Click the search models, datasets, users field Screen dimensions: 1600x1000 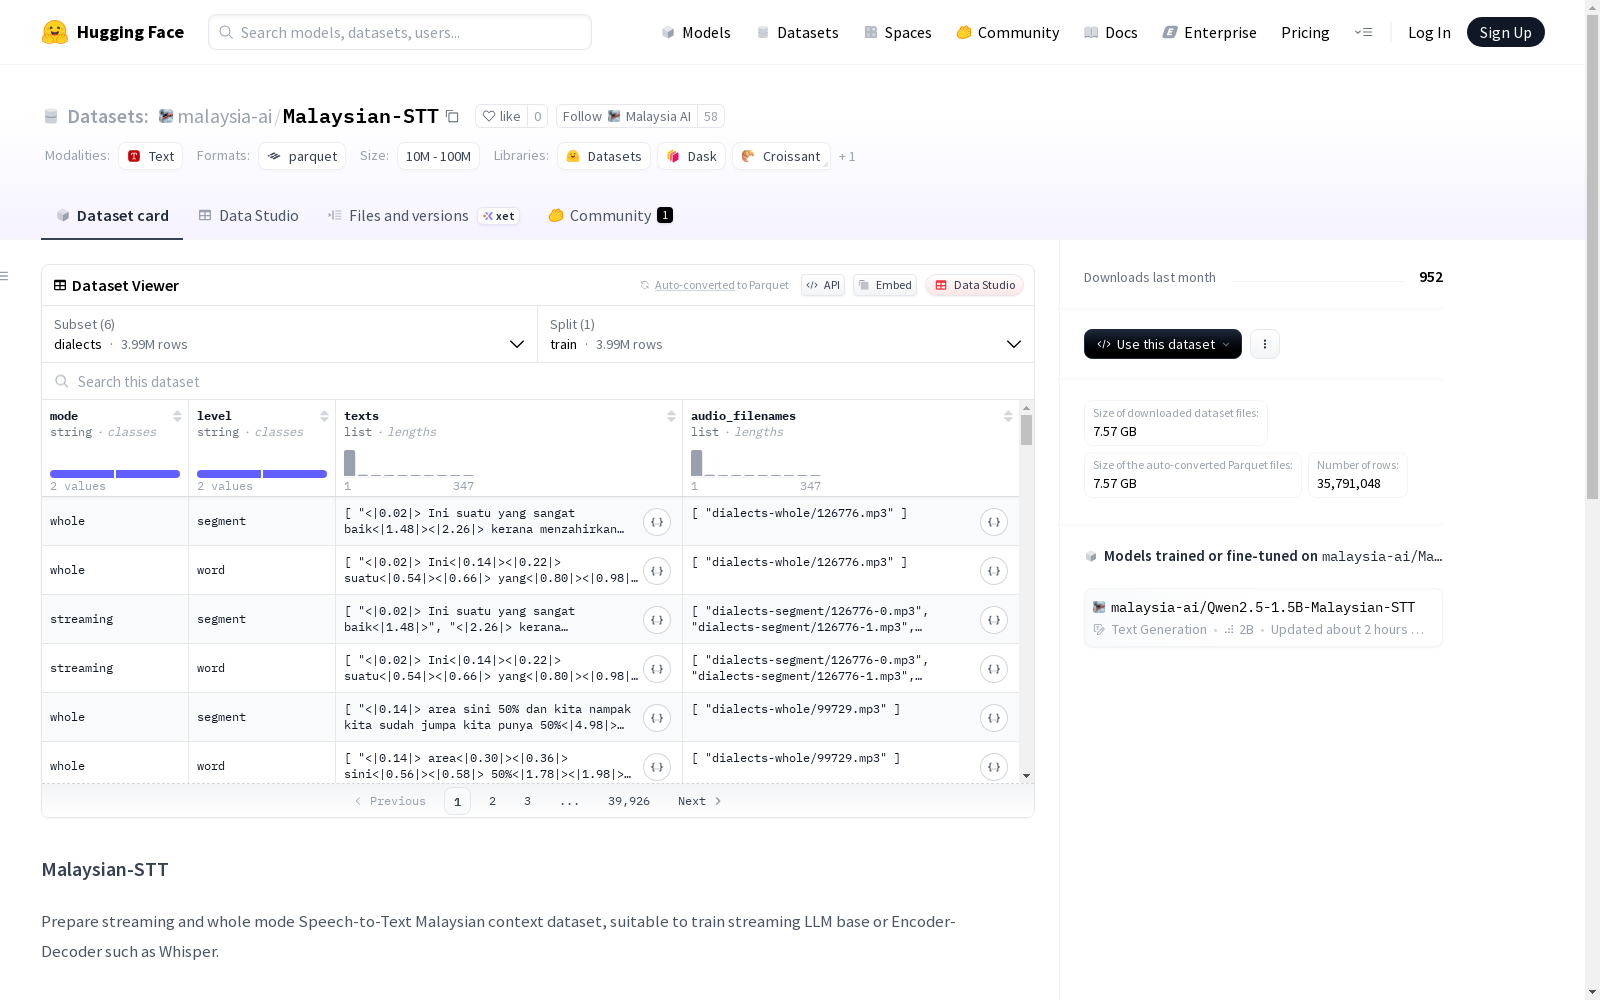click(400, 32)
